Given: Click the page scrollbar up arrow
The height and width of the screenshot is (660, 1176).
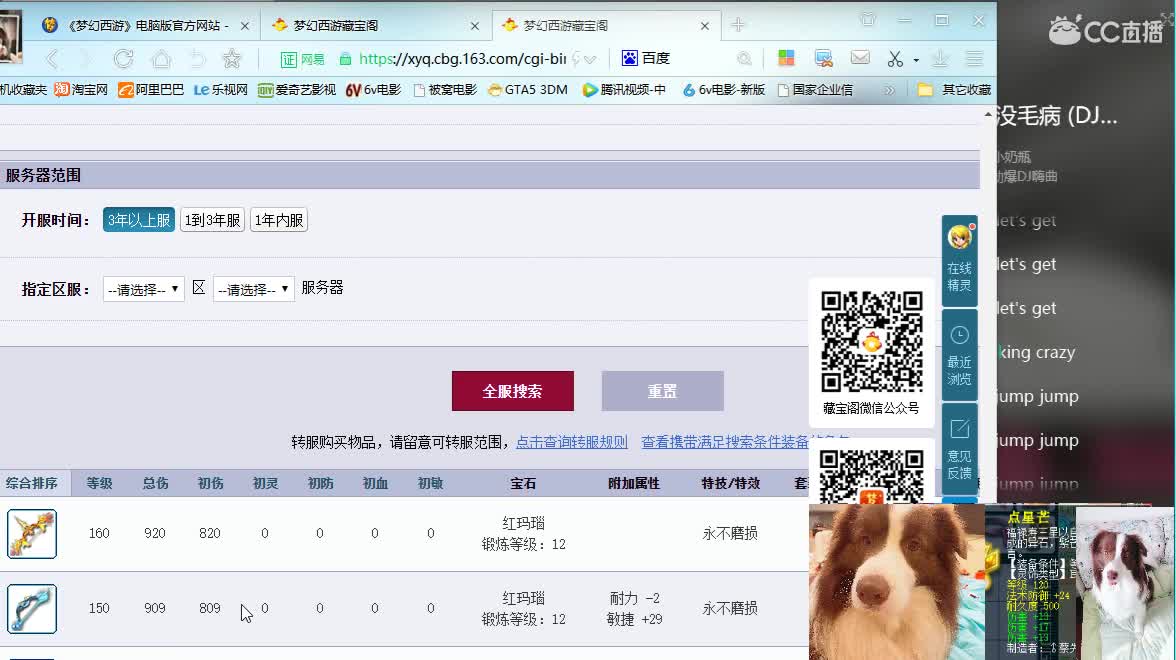Looking at the screenshot, I should coord(988,115).
